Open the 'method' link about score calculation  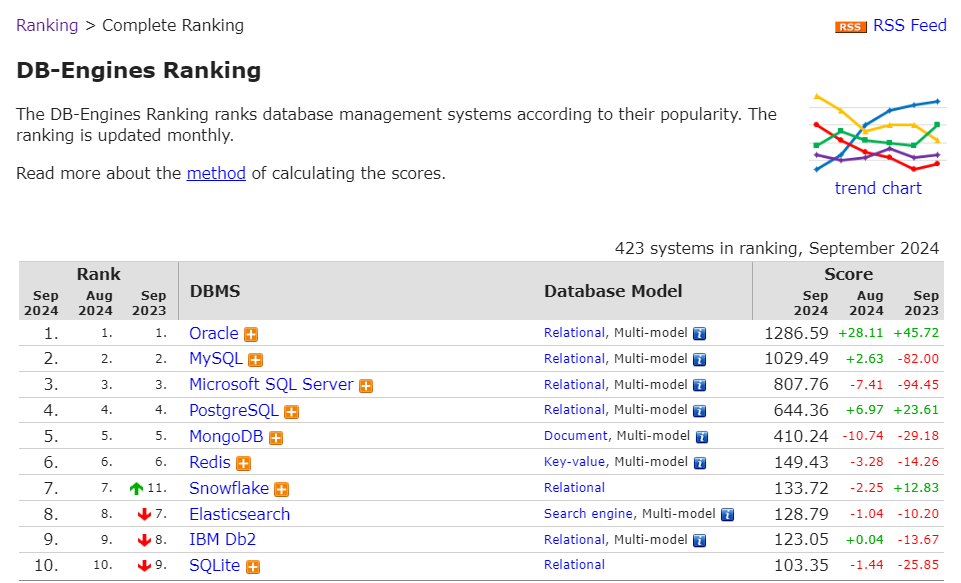click(x=216, y=173)
